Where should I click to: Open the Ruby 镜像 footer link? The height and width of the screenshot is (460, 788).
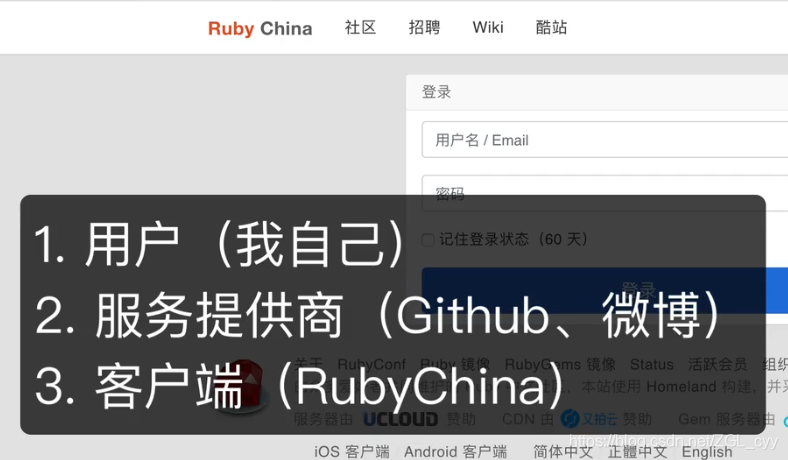[x=455, y=364]
